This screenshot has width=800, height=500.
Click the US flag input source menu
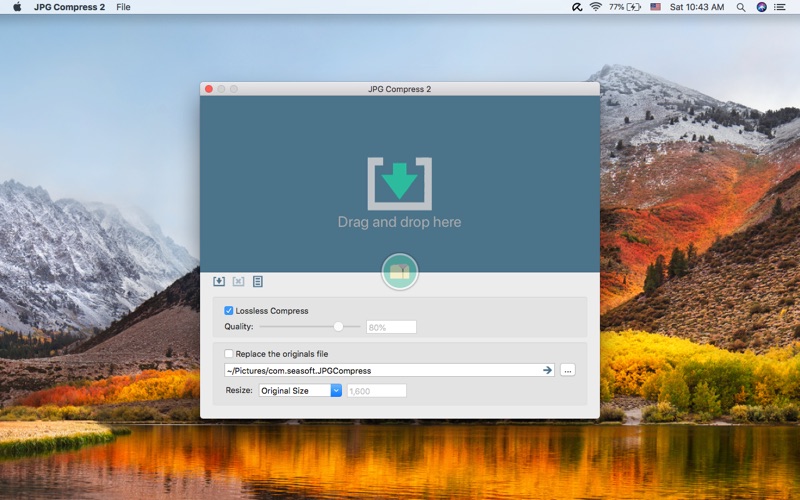(656, 7)
